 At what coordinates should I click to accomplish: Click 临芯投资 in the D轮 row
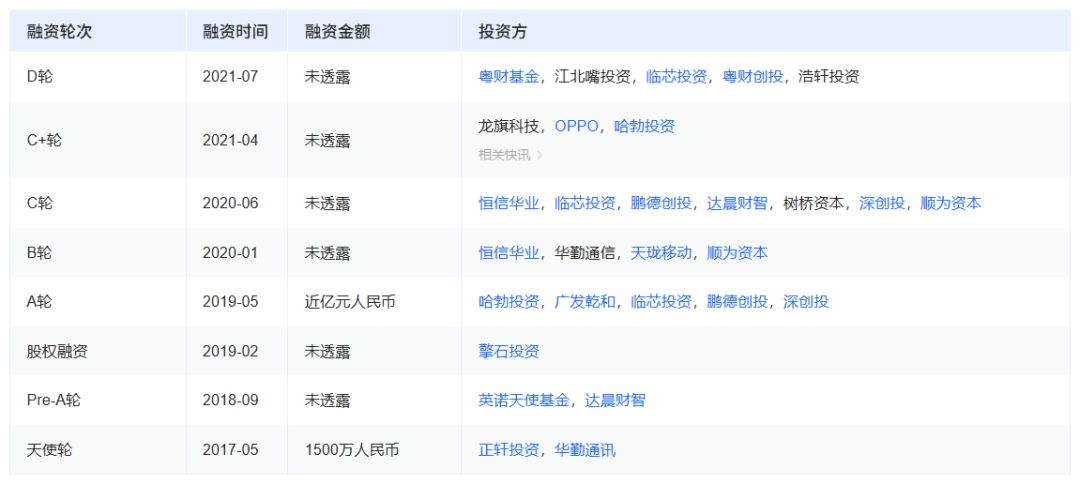(x=676, y=76)
